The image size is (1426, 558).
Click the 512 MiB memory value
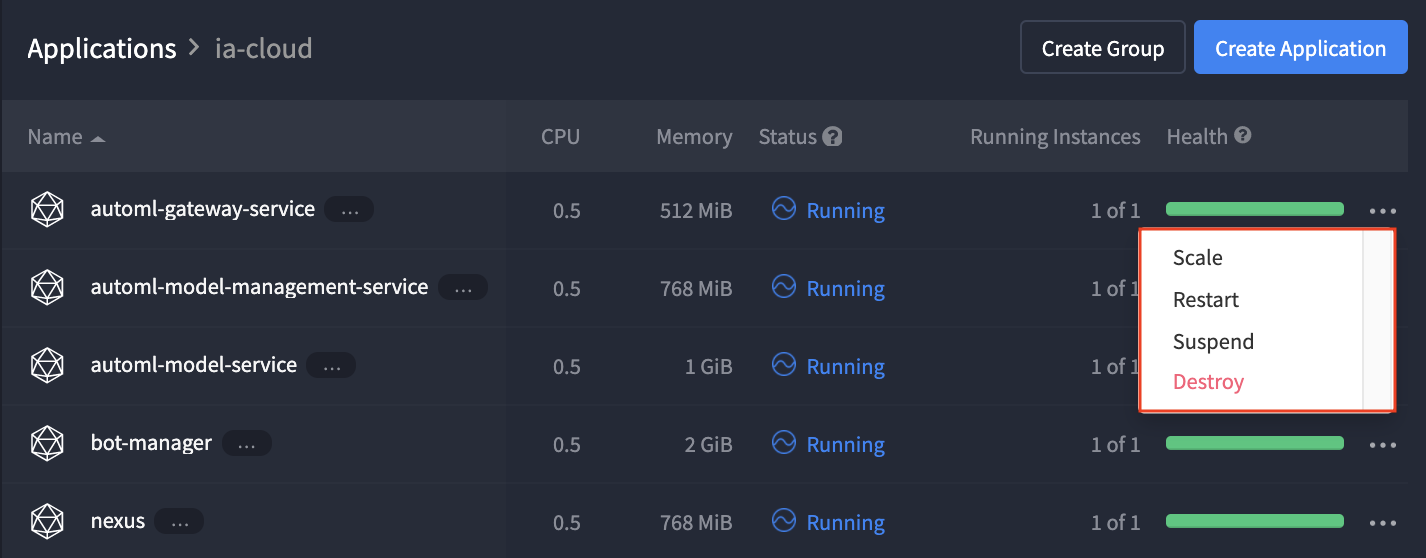(x=696, y=211)
